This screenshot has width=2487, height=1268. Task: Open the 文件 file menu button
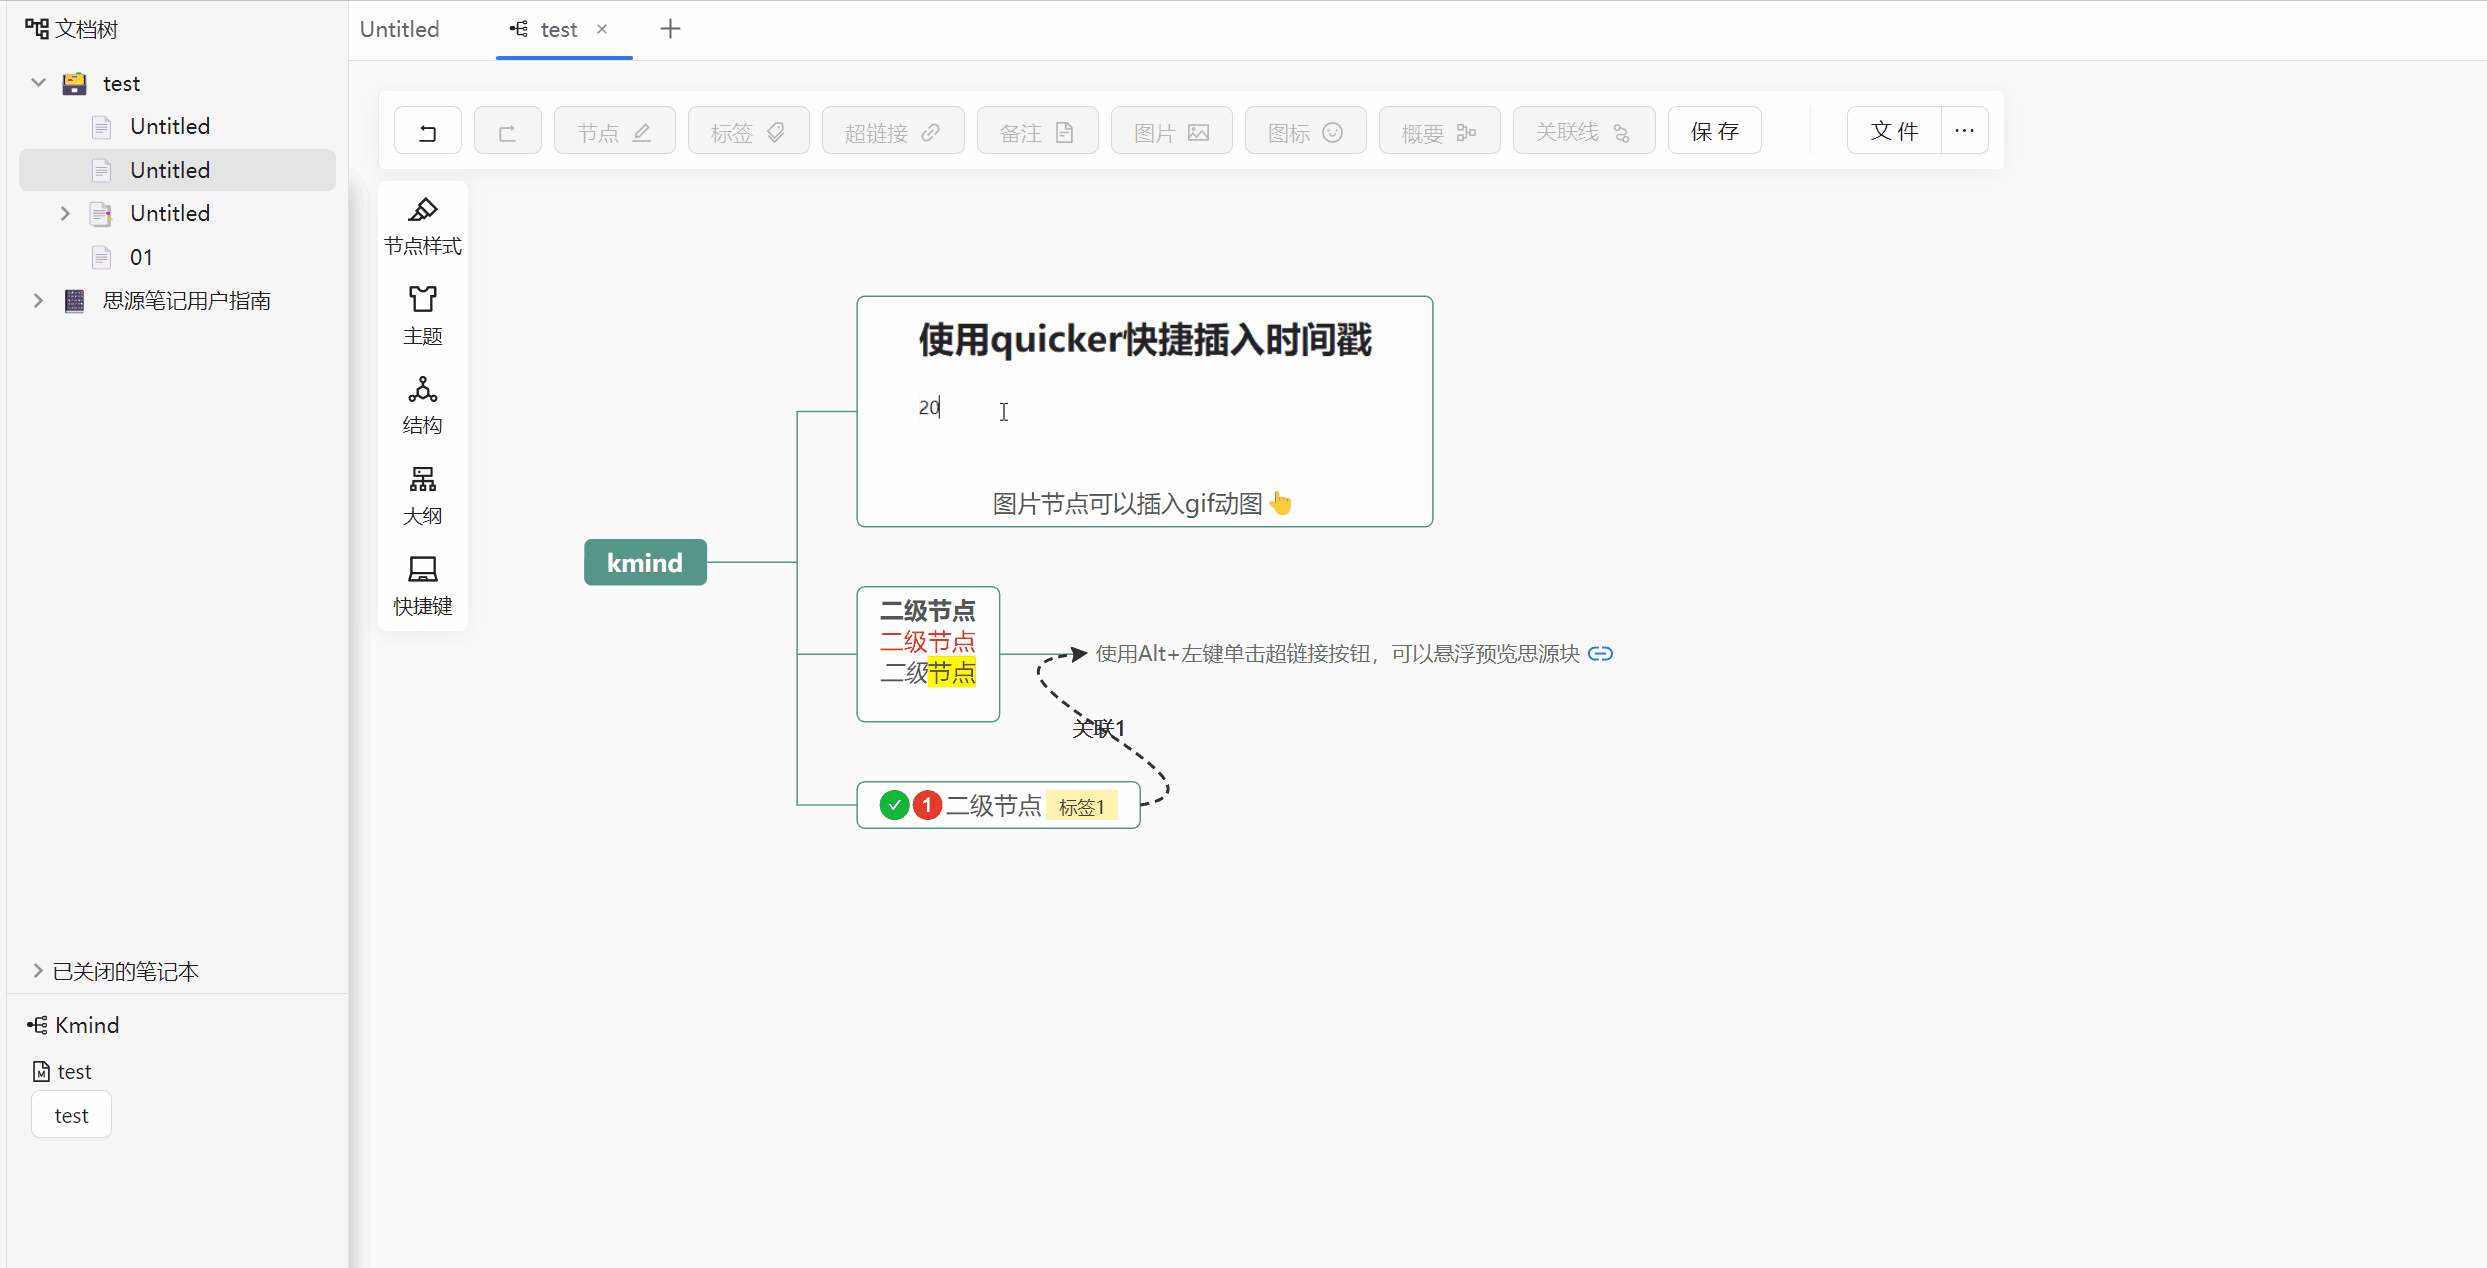pos(1894,132)
